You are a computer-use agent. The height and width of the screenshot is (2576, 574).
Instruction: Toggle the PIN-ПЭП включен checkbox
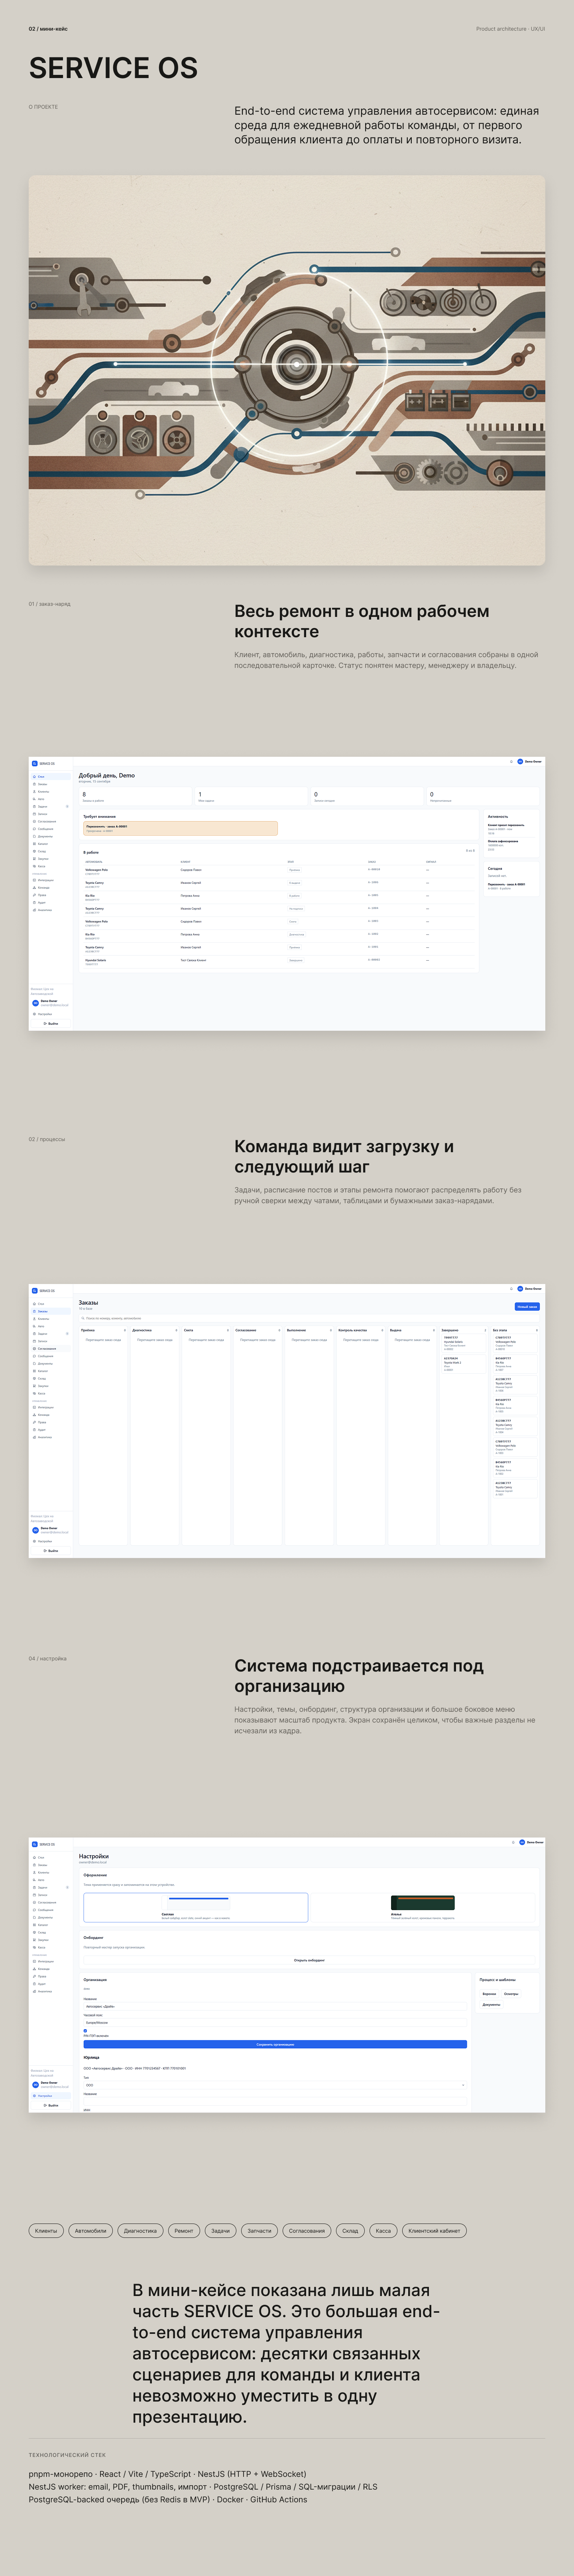(85, 2031)
